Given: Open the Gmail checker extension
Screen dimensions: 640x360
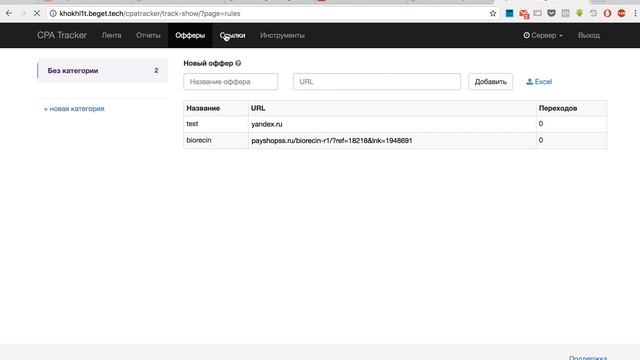Looking at the screenshot, I should pyautogui.click(x=524, y=14).
